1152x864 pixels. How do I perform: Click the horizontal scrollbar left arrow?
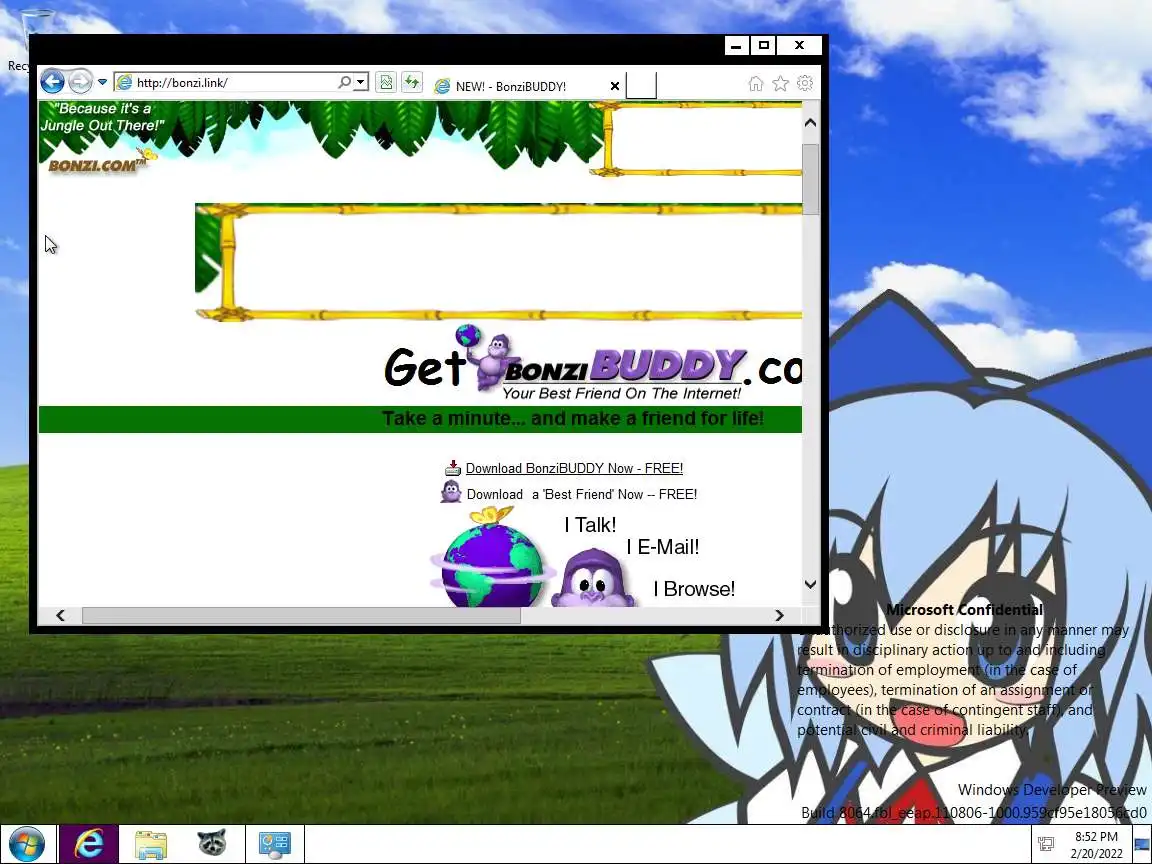(x=60, y=616)
